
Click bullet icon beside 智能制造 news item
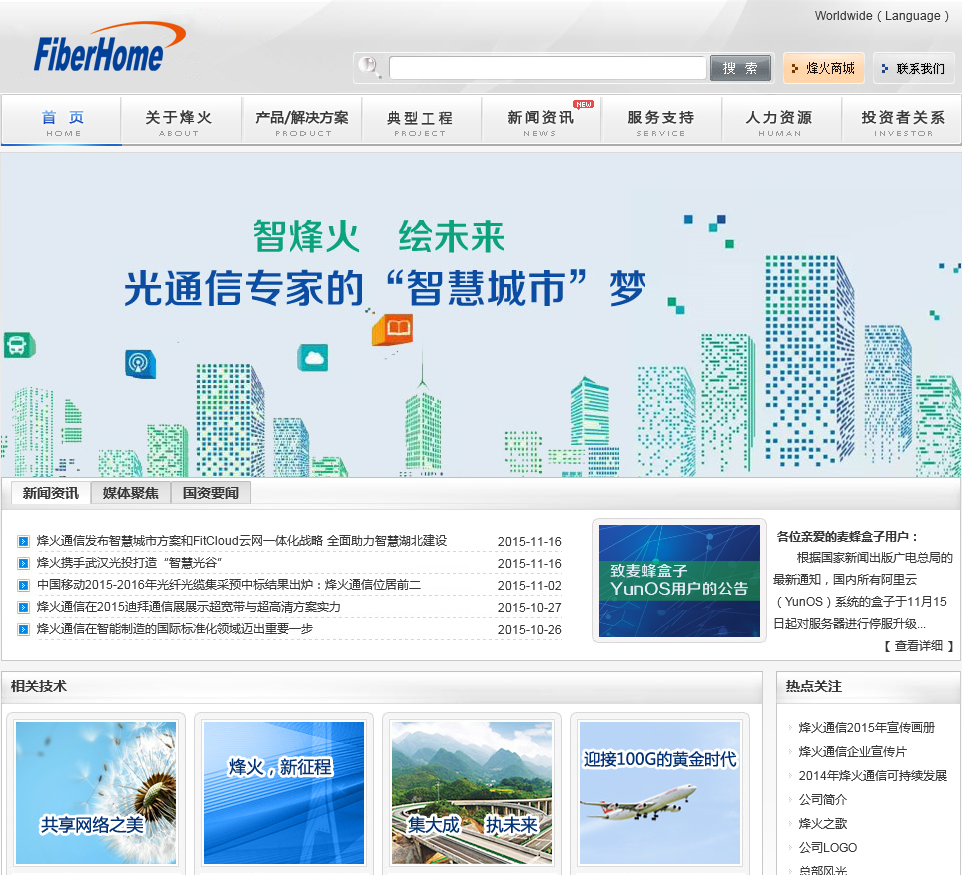coord(23,630)
